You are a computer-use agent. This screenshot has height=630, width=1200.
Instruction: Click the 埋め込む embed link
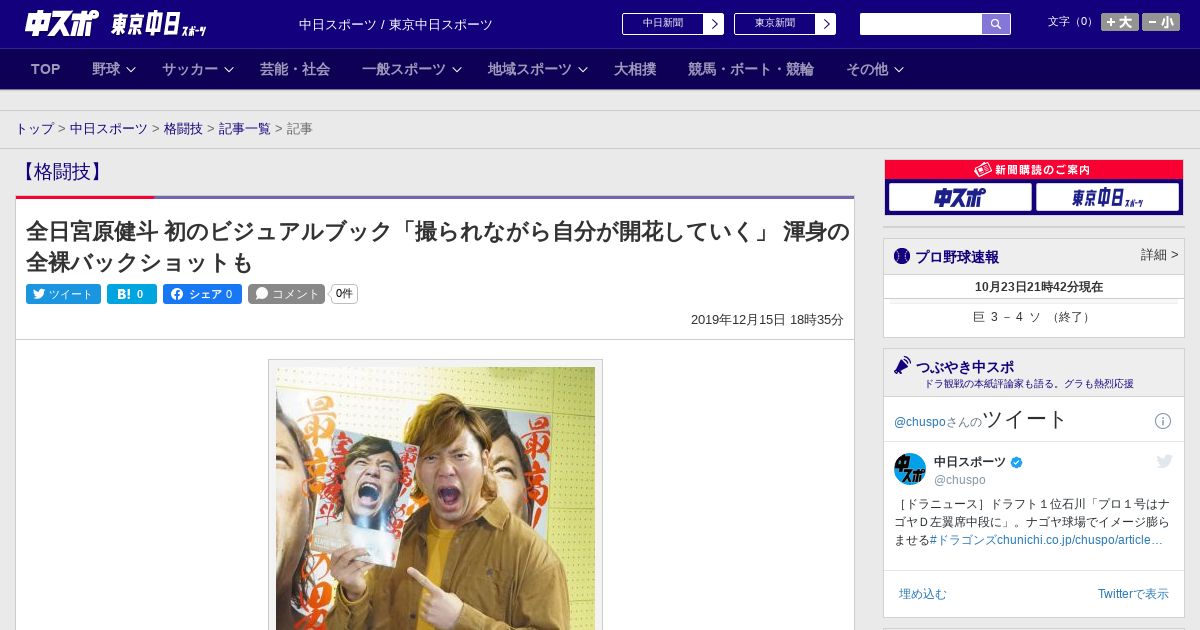pyautogui.click(x=922, y=594)
